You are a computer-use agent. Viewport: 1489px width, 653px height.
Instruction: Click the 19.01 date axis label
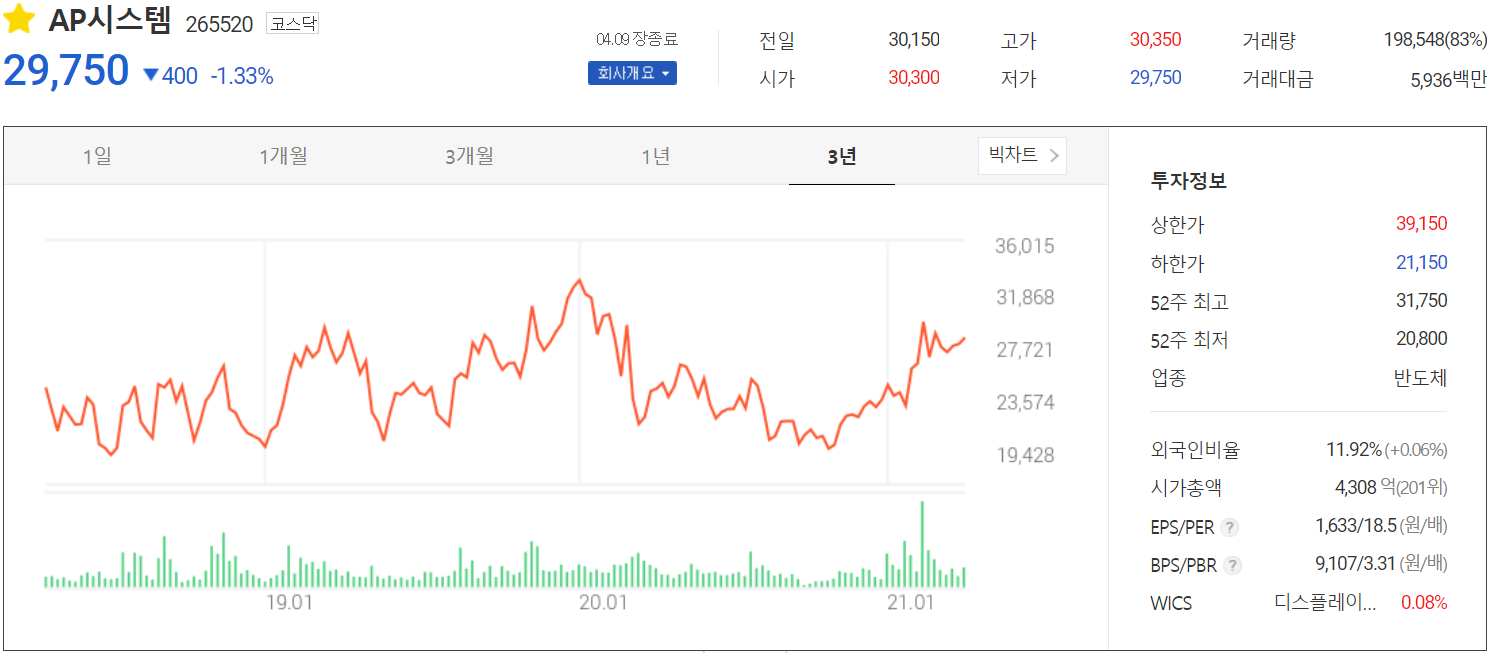pyautogui.click(x=289, y=602)
